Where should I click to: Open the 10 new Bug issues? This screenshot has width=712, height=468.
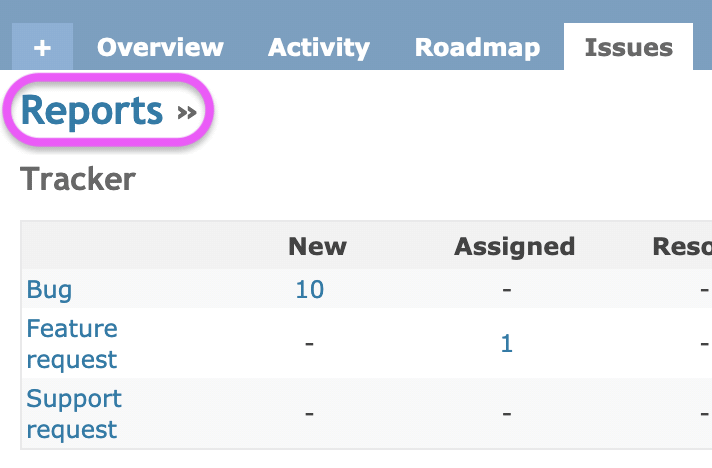click(x=310, y=290)
